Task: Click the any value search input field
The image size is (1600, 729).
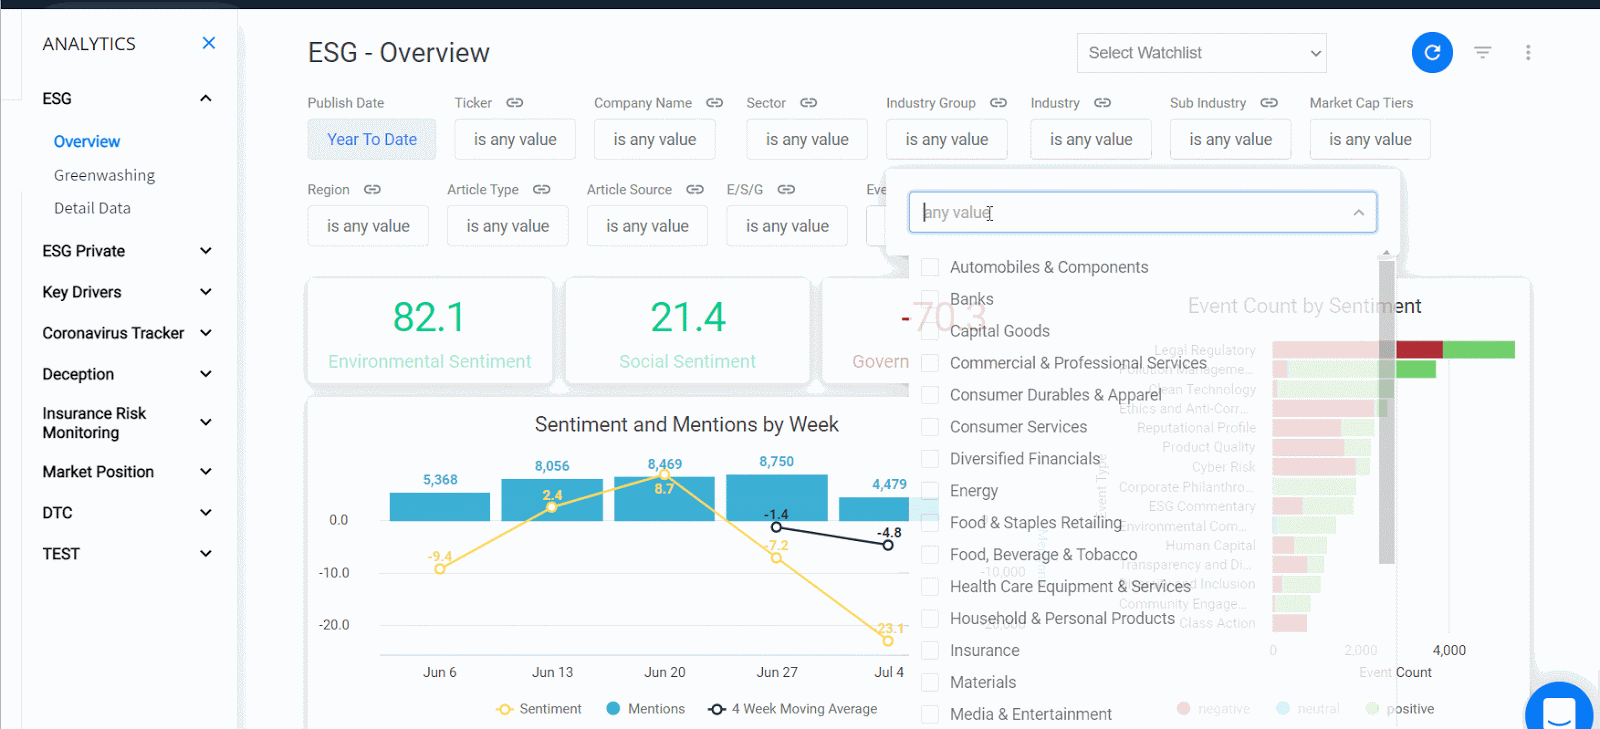Action: pos(1130,213)
